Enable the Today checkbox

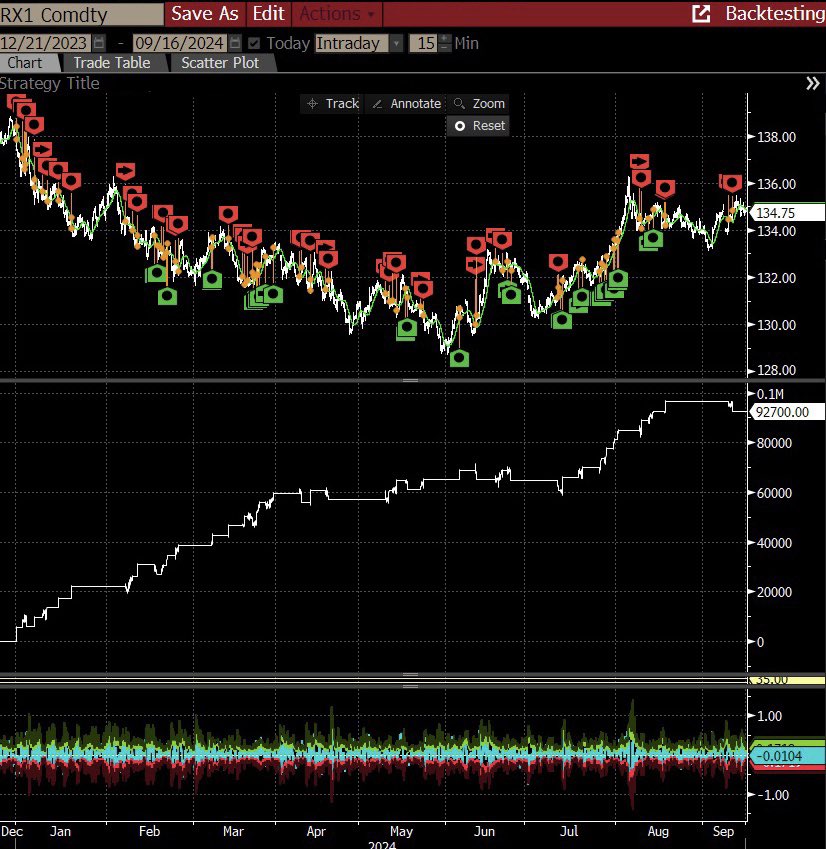point(253,43)
